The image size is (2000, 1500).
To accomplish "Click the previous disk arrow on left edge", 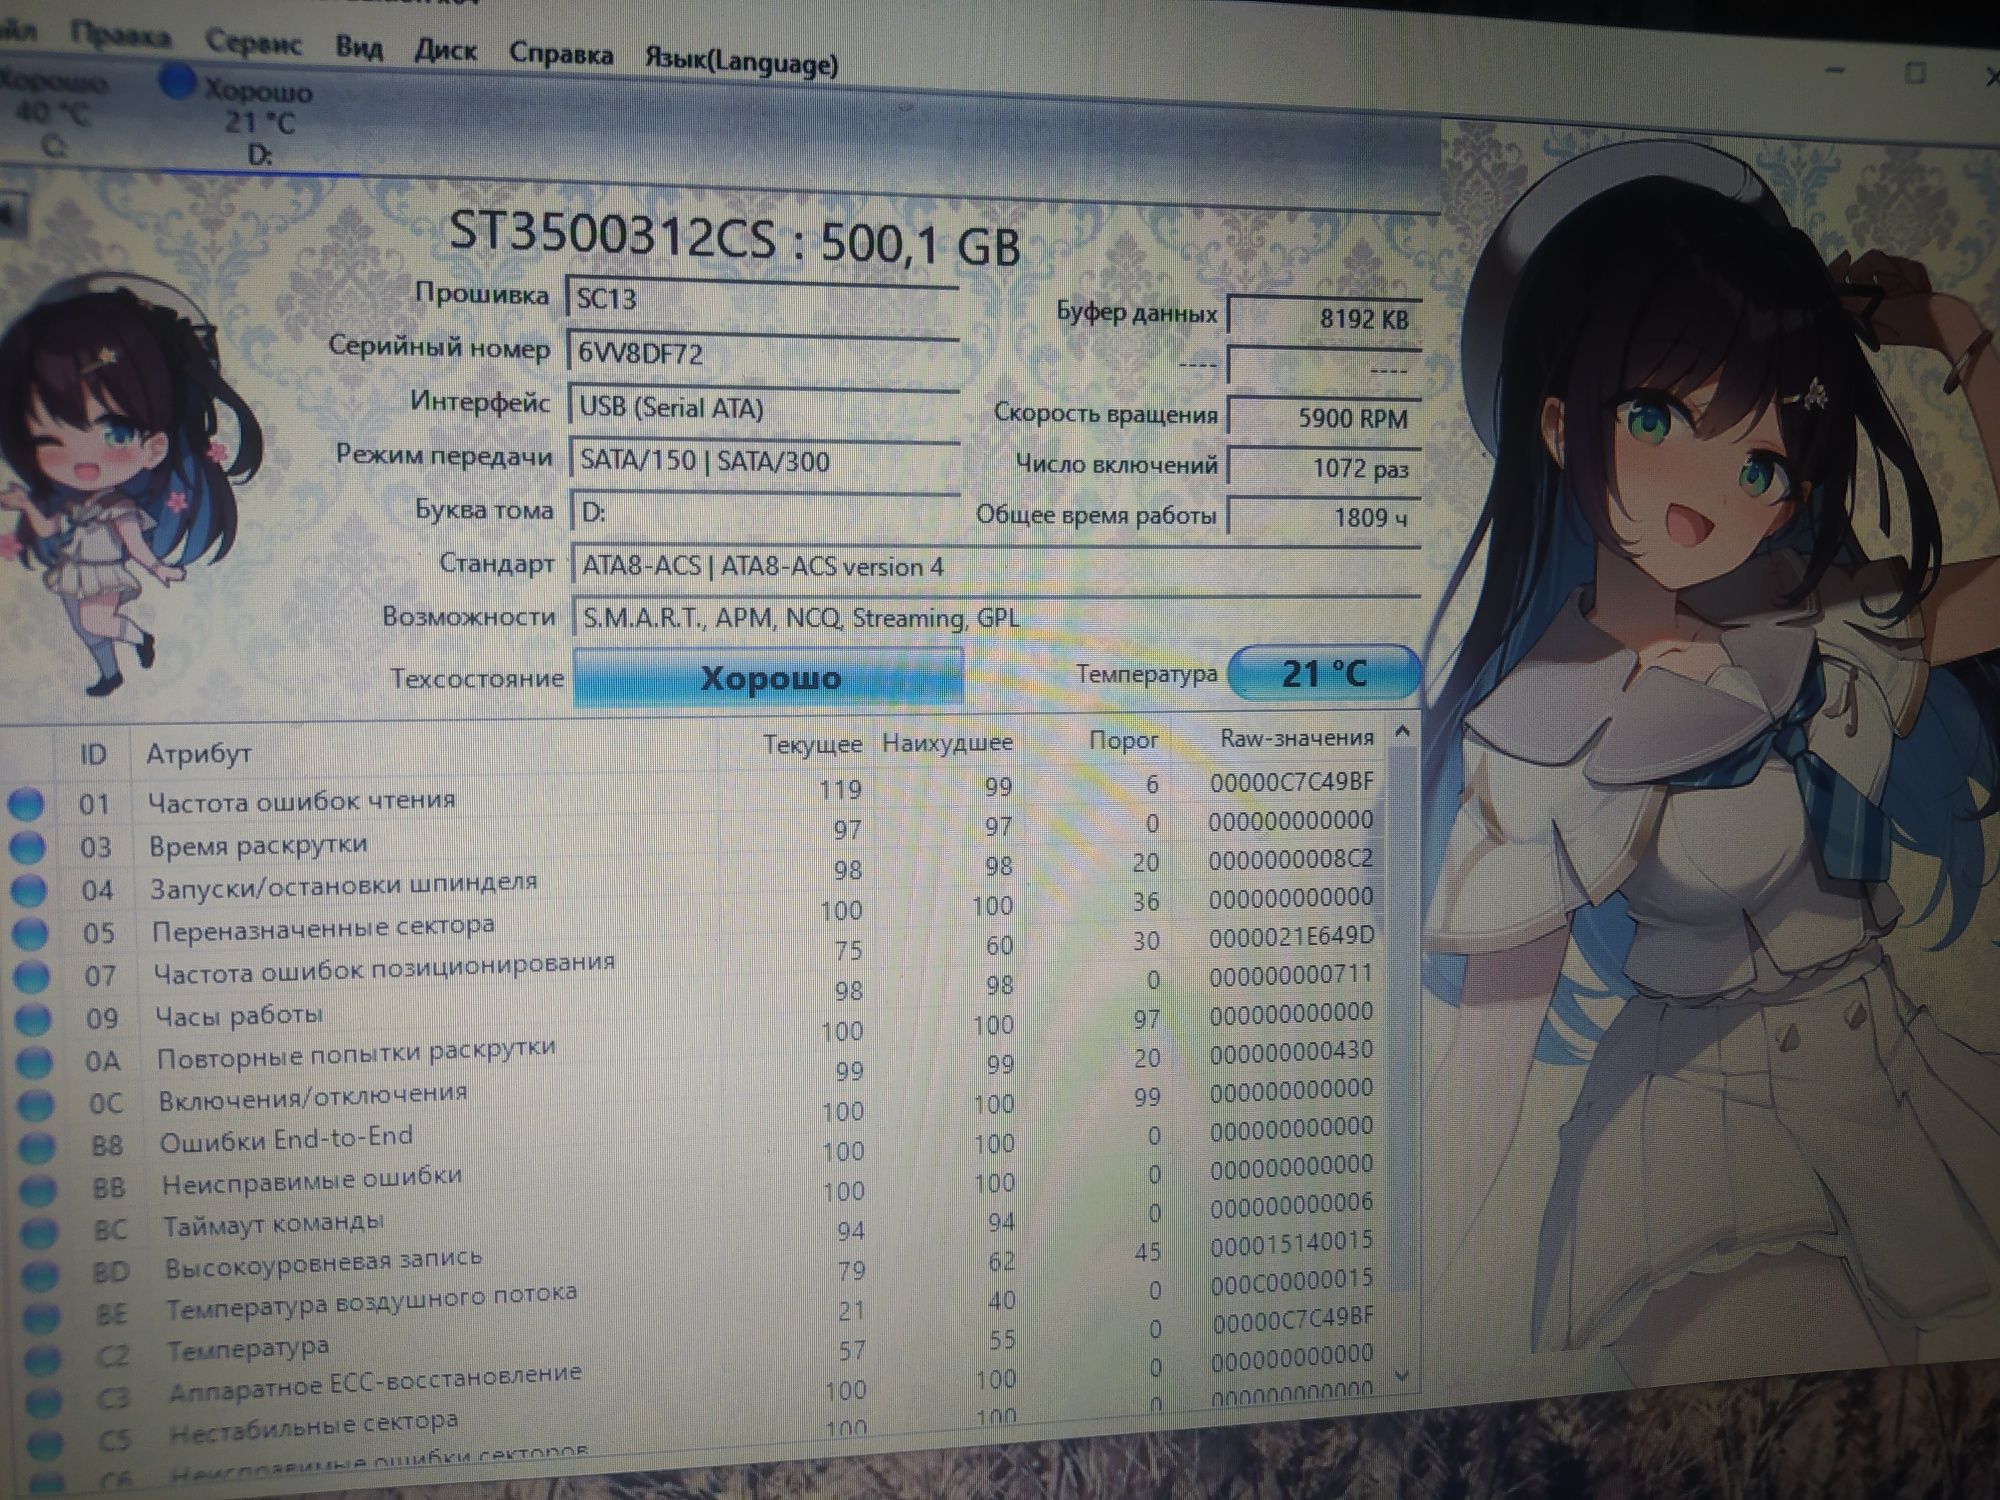I will click(10, 214).
